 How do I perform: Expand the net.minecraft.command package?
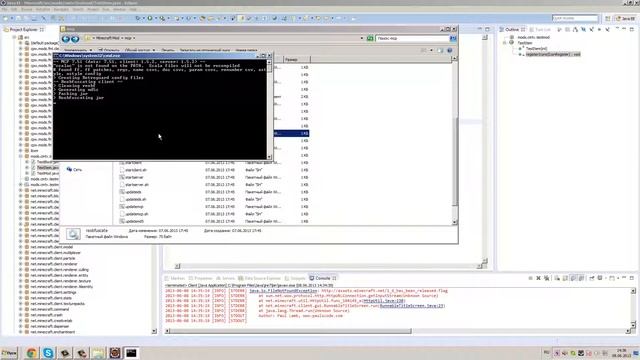point(20,309)
